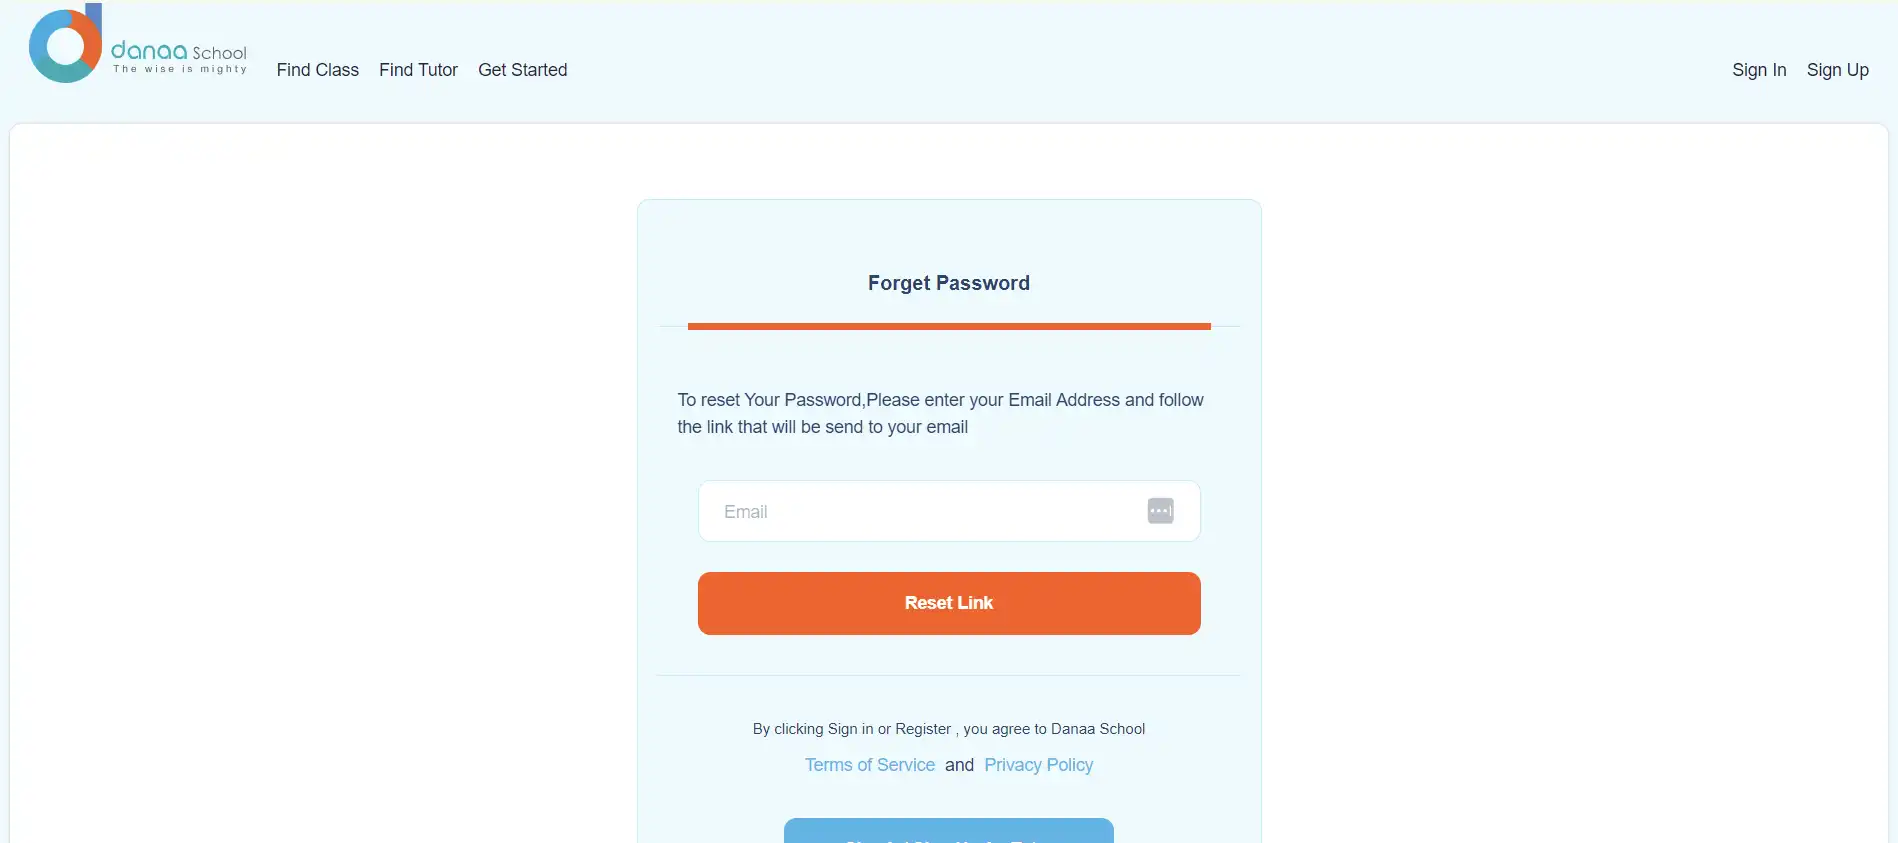Click the Email placeholder text
The image size is (1898, 843).
coord(746,512)
